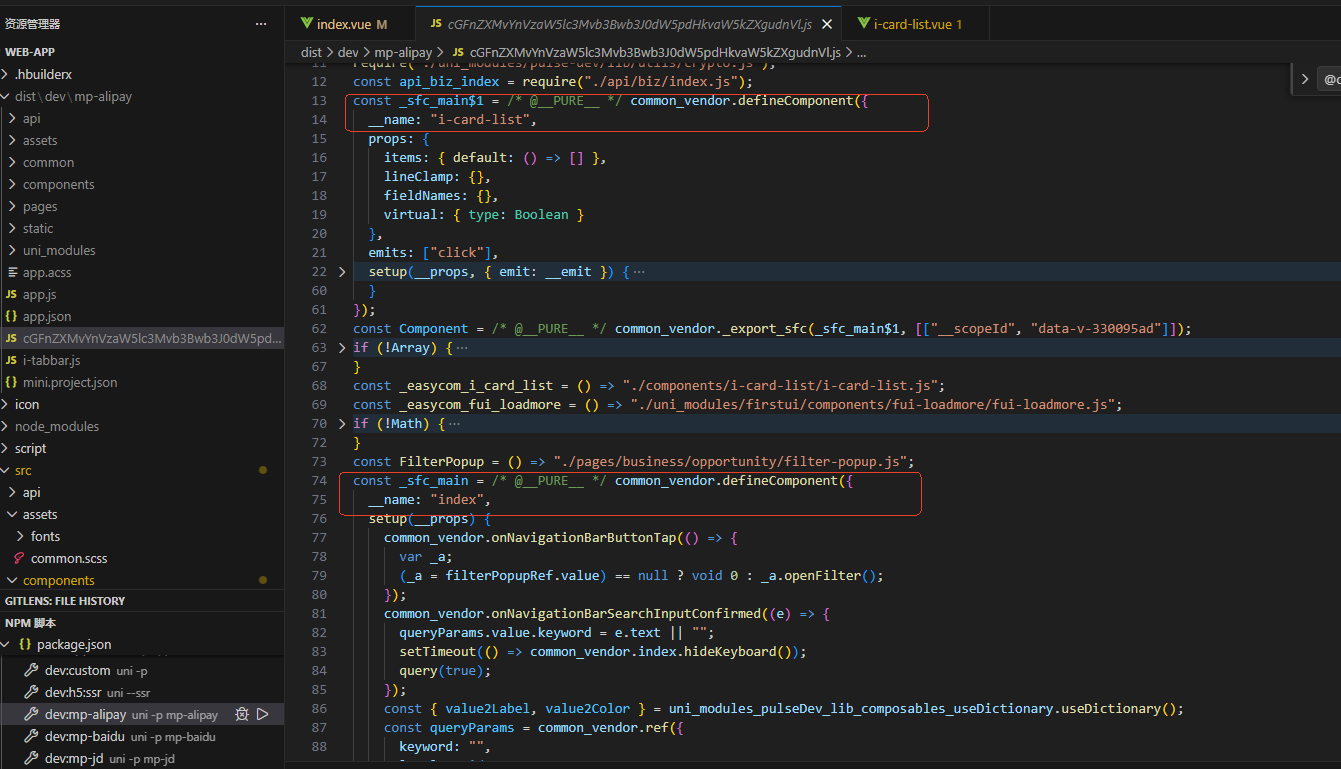Click the JSON icon of mini.project.json
The image size is (1341, 769).
tap(11, 382)
